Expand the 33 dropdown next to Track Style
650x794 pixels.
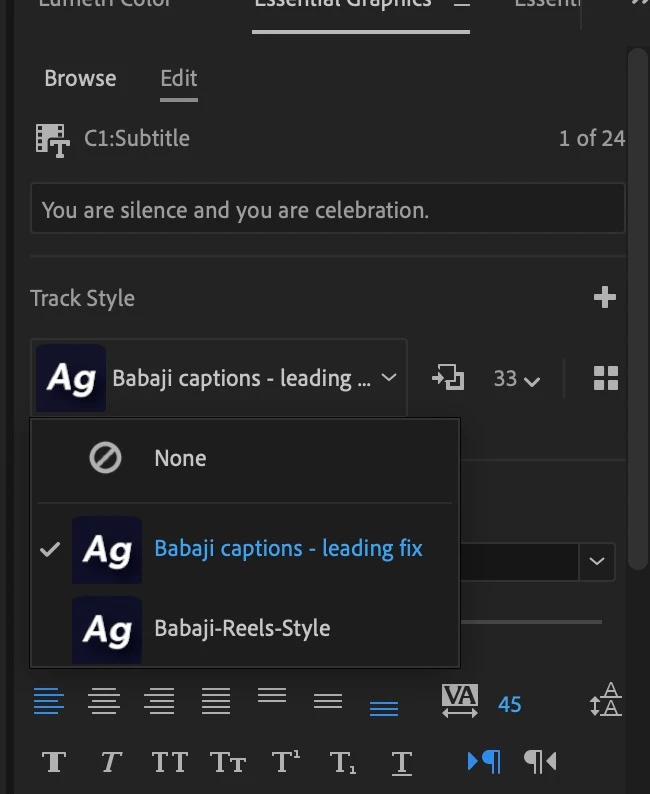516,379
